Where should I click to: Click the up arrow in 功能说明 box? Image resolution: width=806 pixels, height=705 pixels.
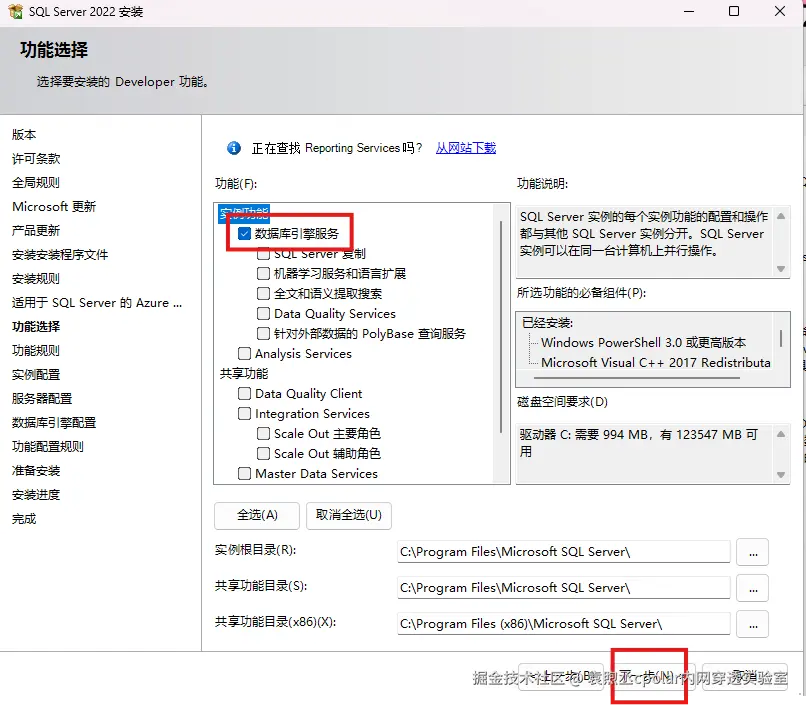pyautogui.click(x=781, y=216)
